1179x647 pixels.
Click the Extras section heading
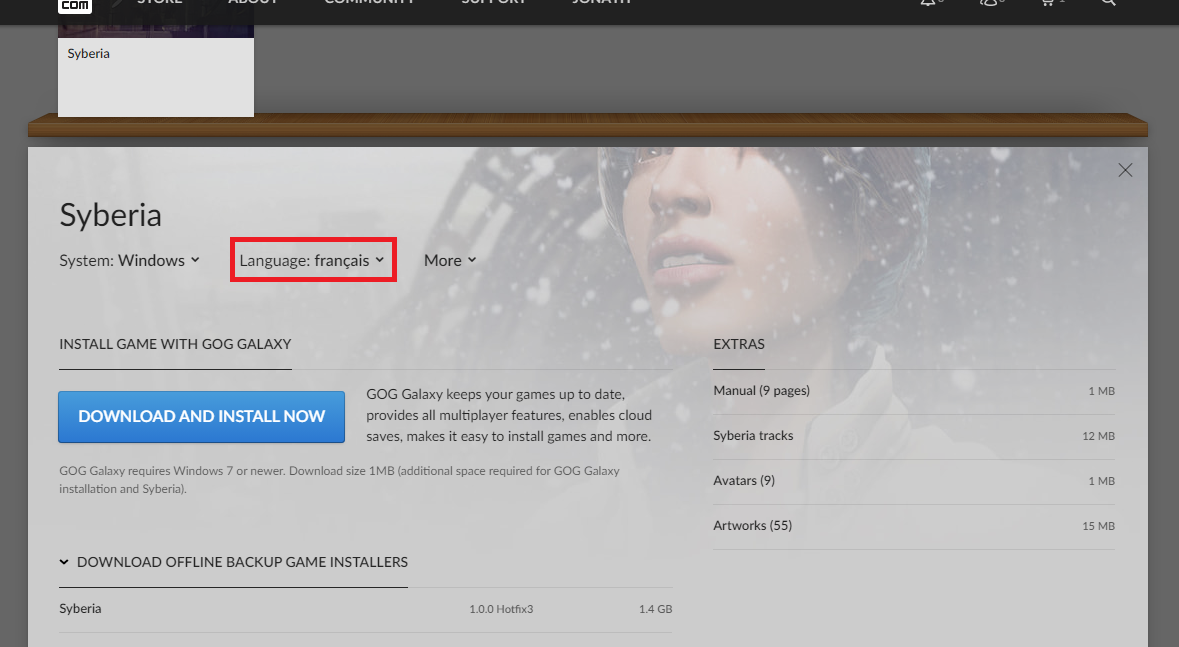pos(739,344)
